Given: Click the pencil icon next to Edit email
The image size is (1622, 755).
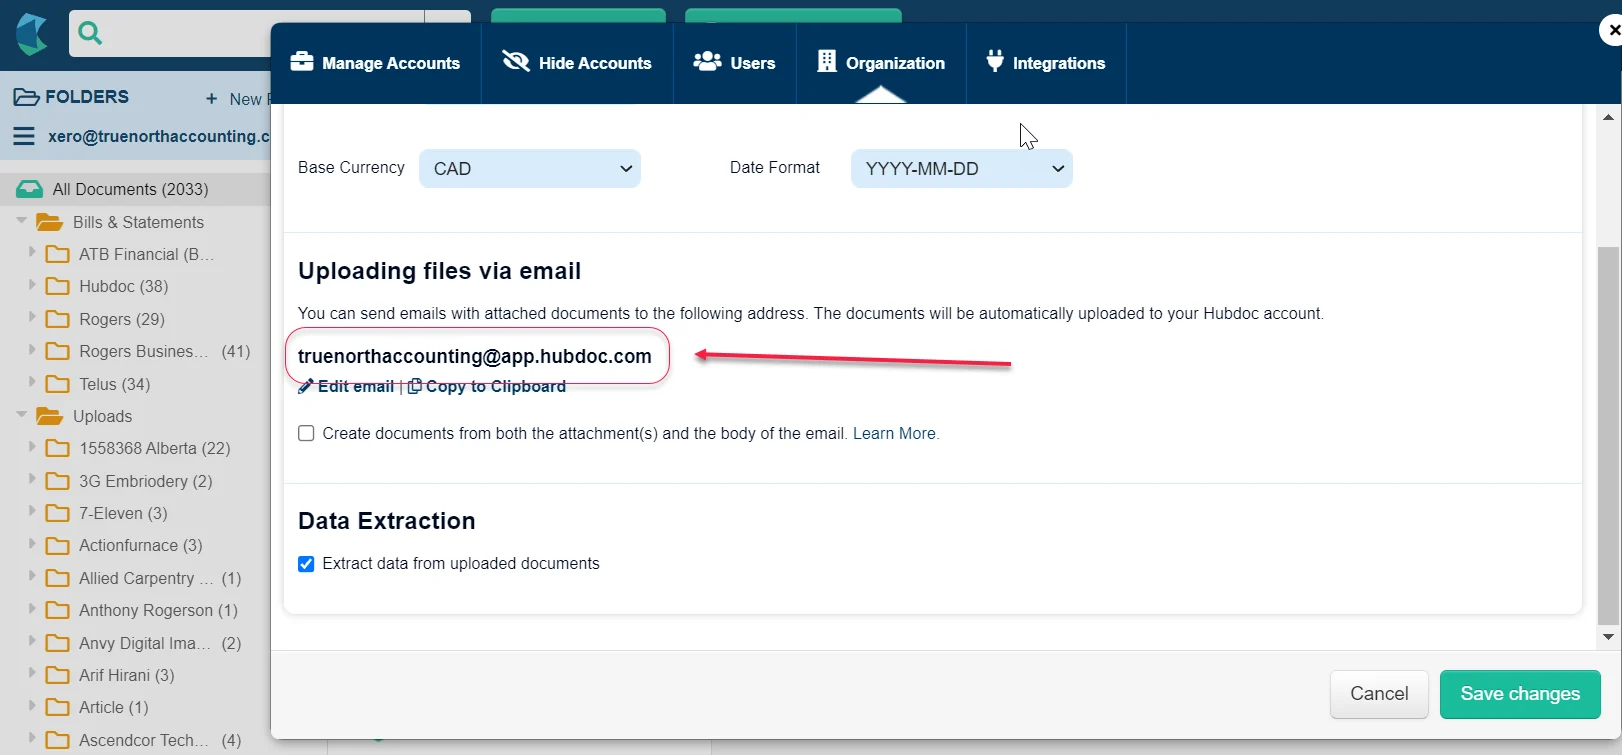Looking at the screenshot, I should tap(306, 387).
